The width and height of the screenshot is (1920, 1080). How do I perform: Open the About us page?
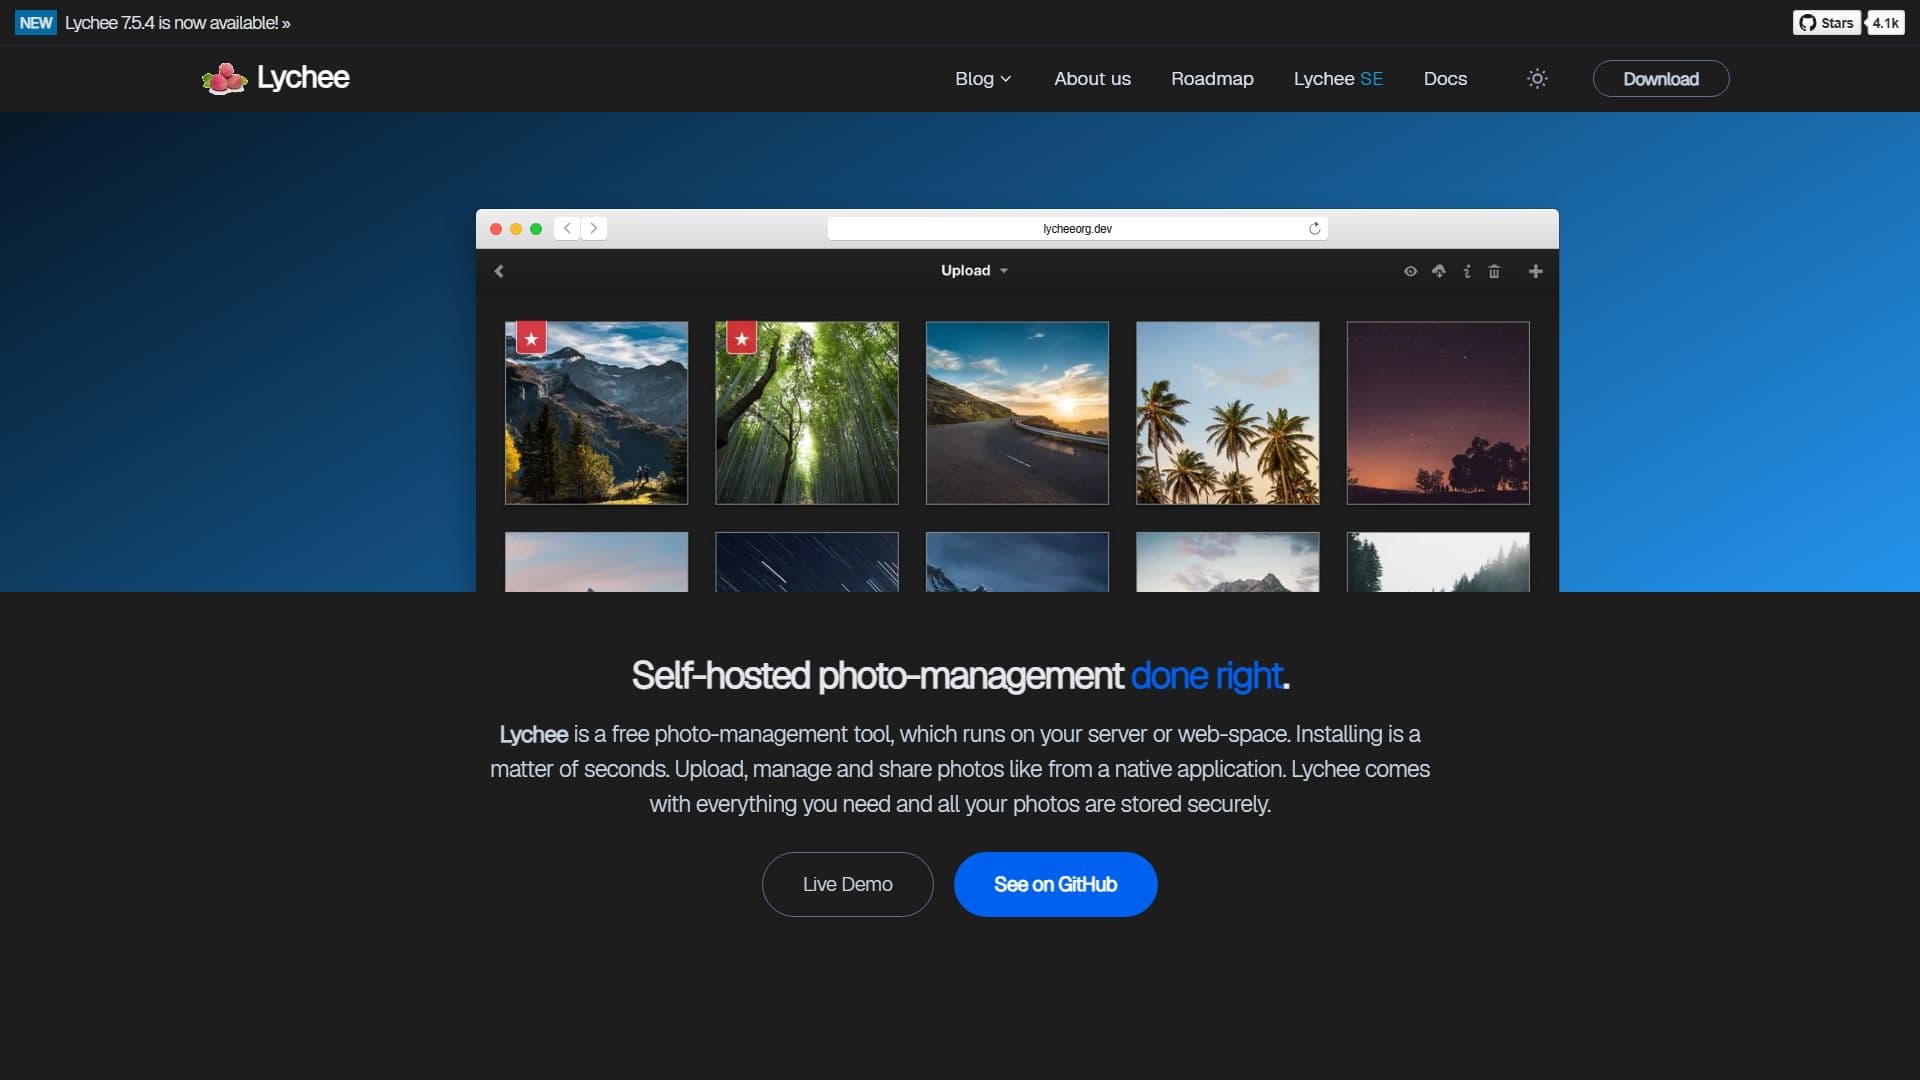point(1092,78)
